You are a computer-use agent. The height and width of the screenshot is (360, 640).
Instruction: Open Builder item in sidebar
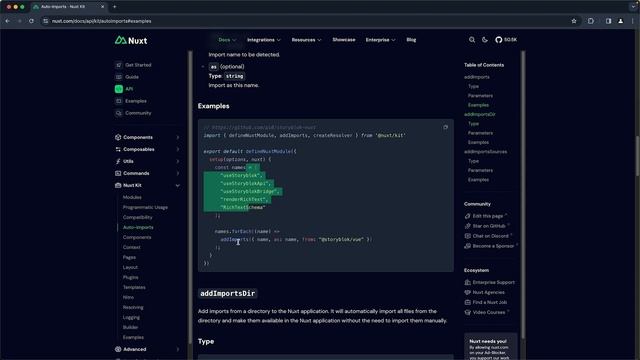(131, 327)
